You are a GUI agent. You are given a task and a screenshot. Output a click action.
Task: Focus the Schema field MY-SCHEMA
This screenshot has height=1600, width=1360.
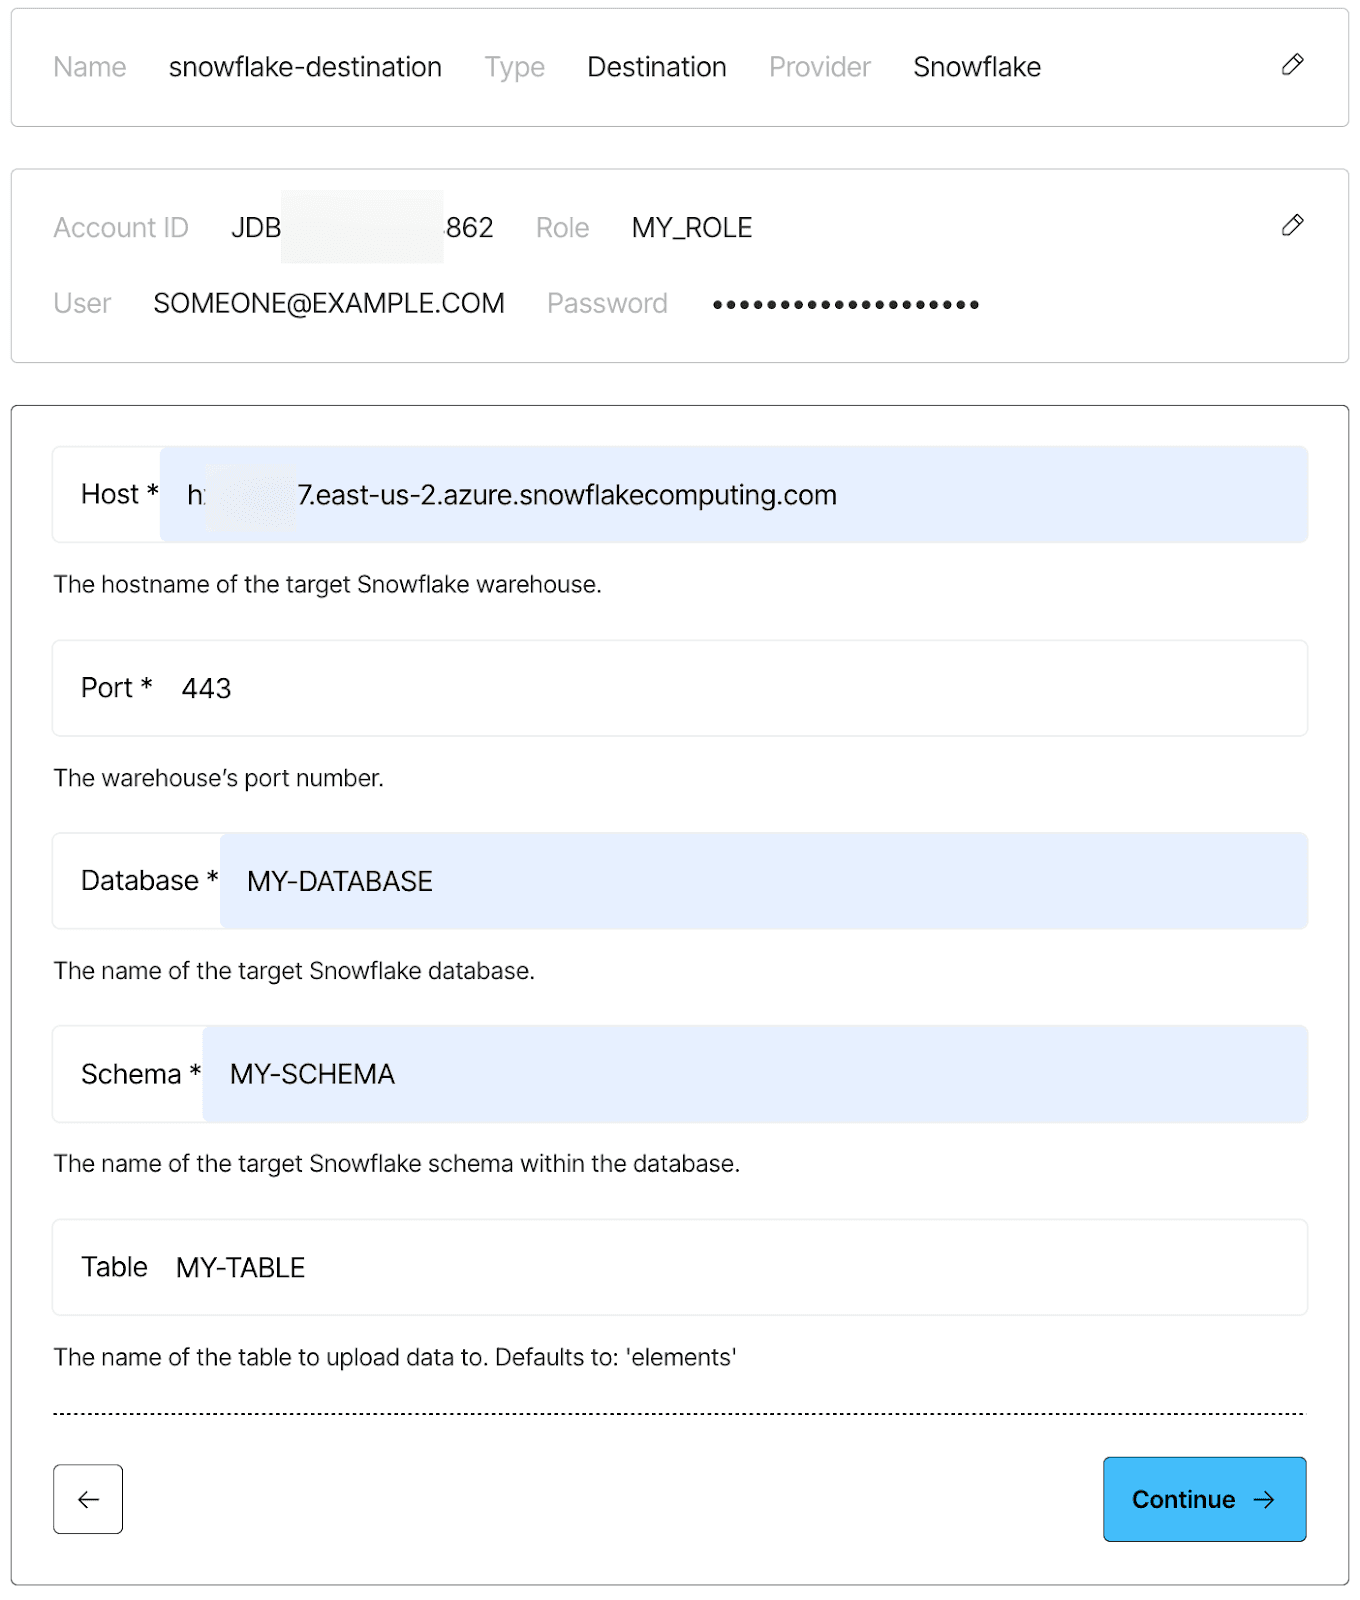point(755,1074)
